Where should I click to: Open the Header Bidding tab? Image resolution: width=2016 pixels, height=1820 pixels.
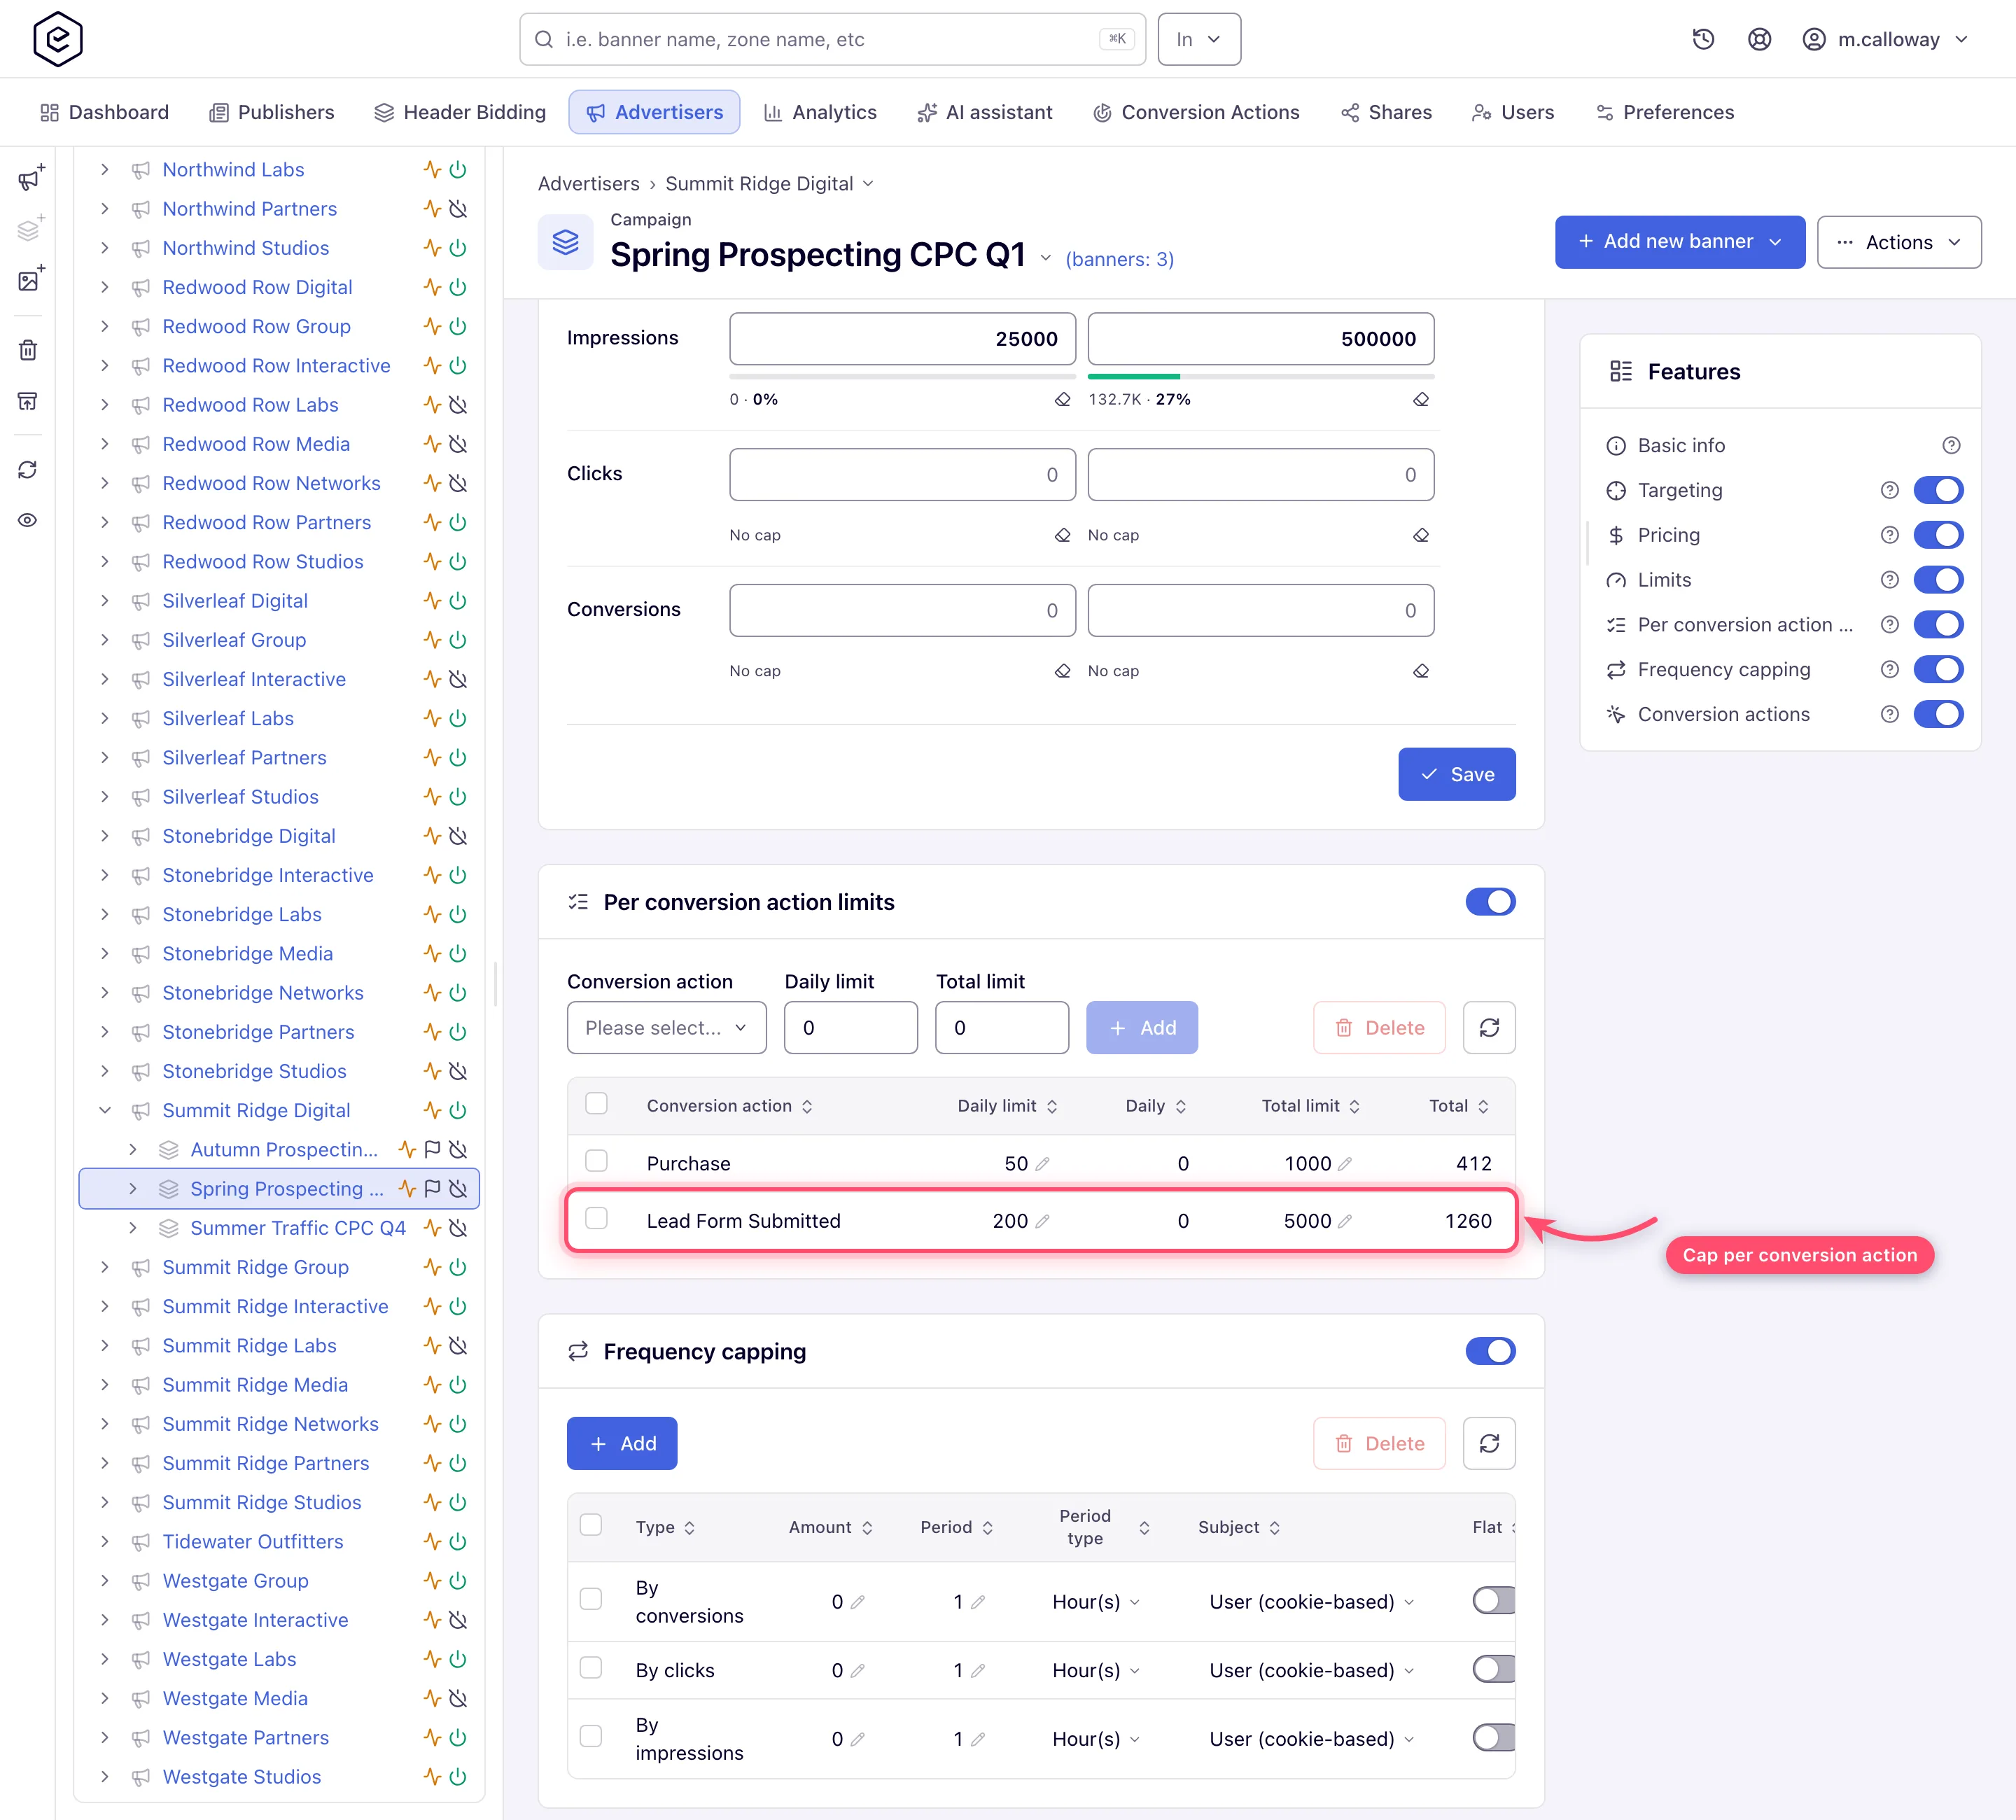point(460,112)
